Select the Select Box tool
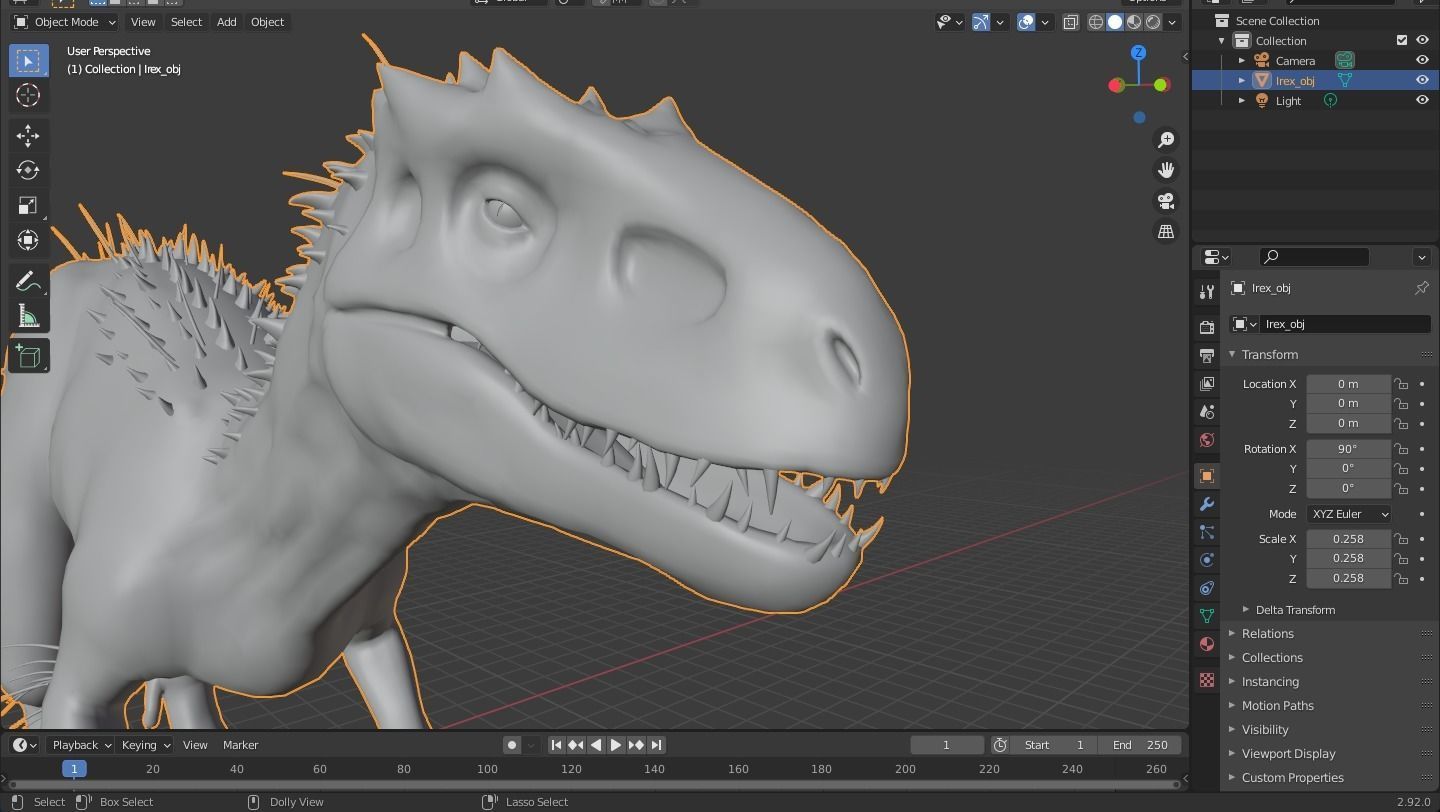 [x=29, y=61]
